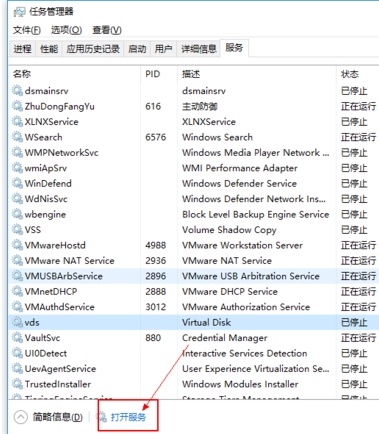Click gear icon beside TrustedInstaller
This screenshot has height=434, width=379.
17,384
